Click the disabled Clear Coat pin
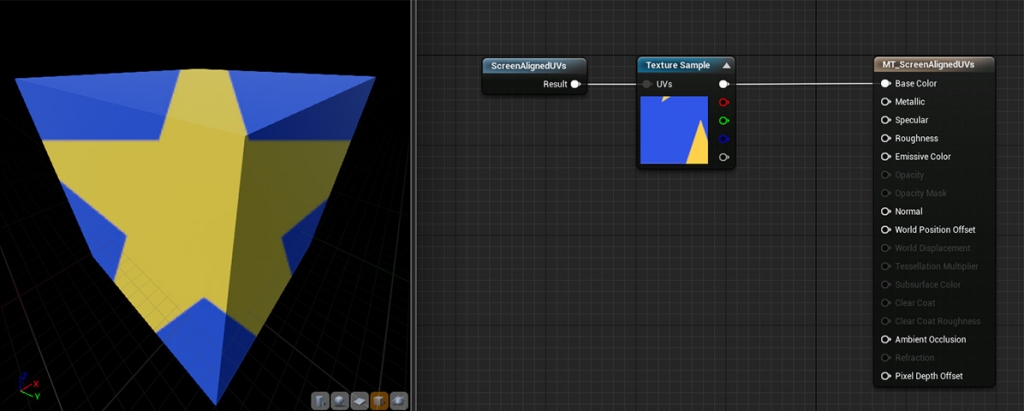Screen dimensions: 1024x411 click(886, 303)
